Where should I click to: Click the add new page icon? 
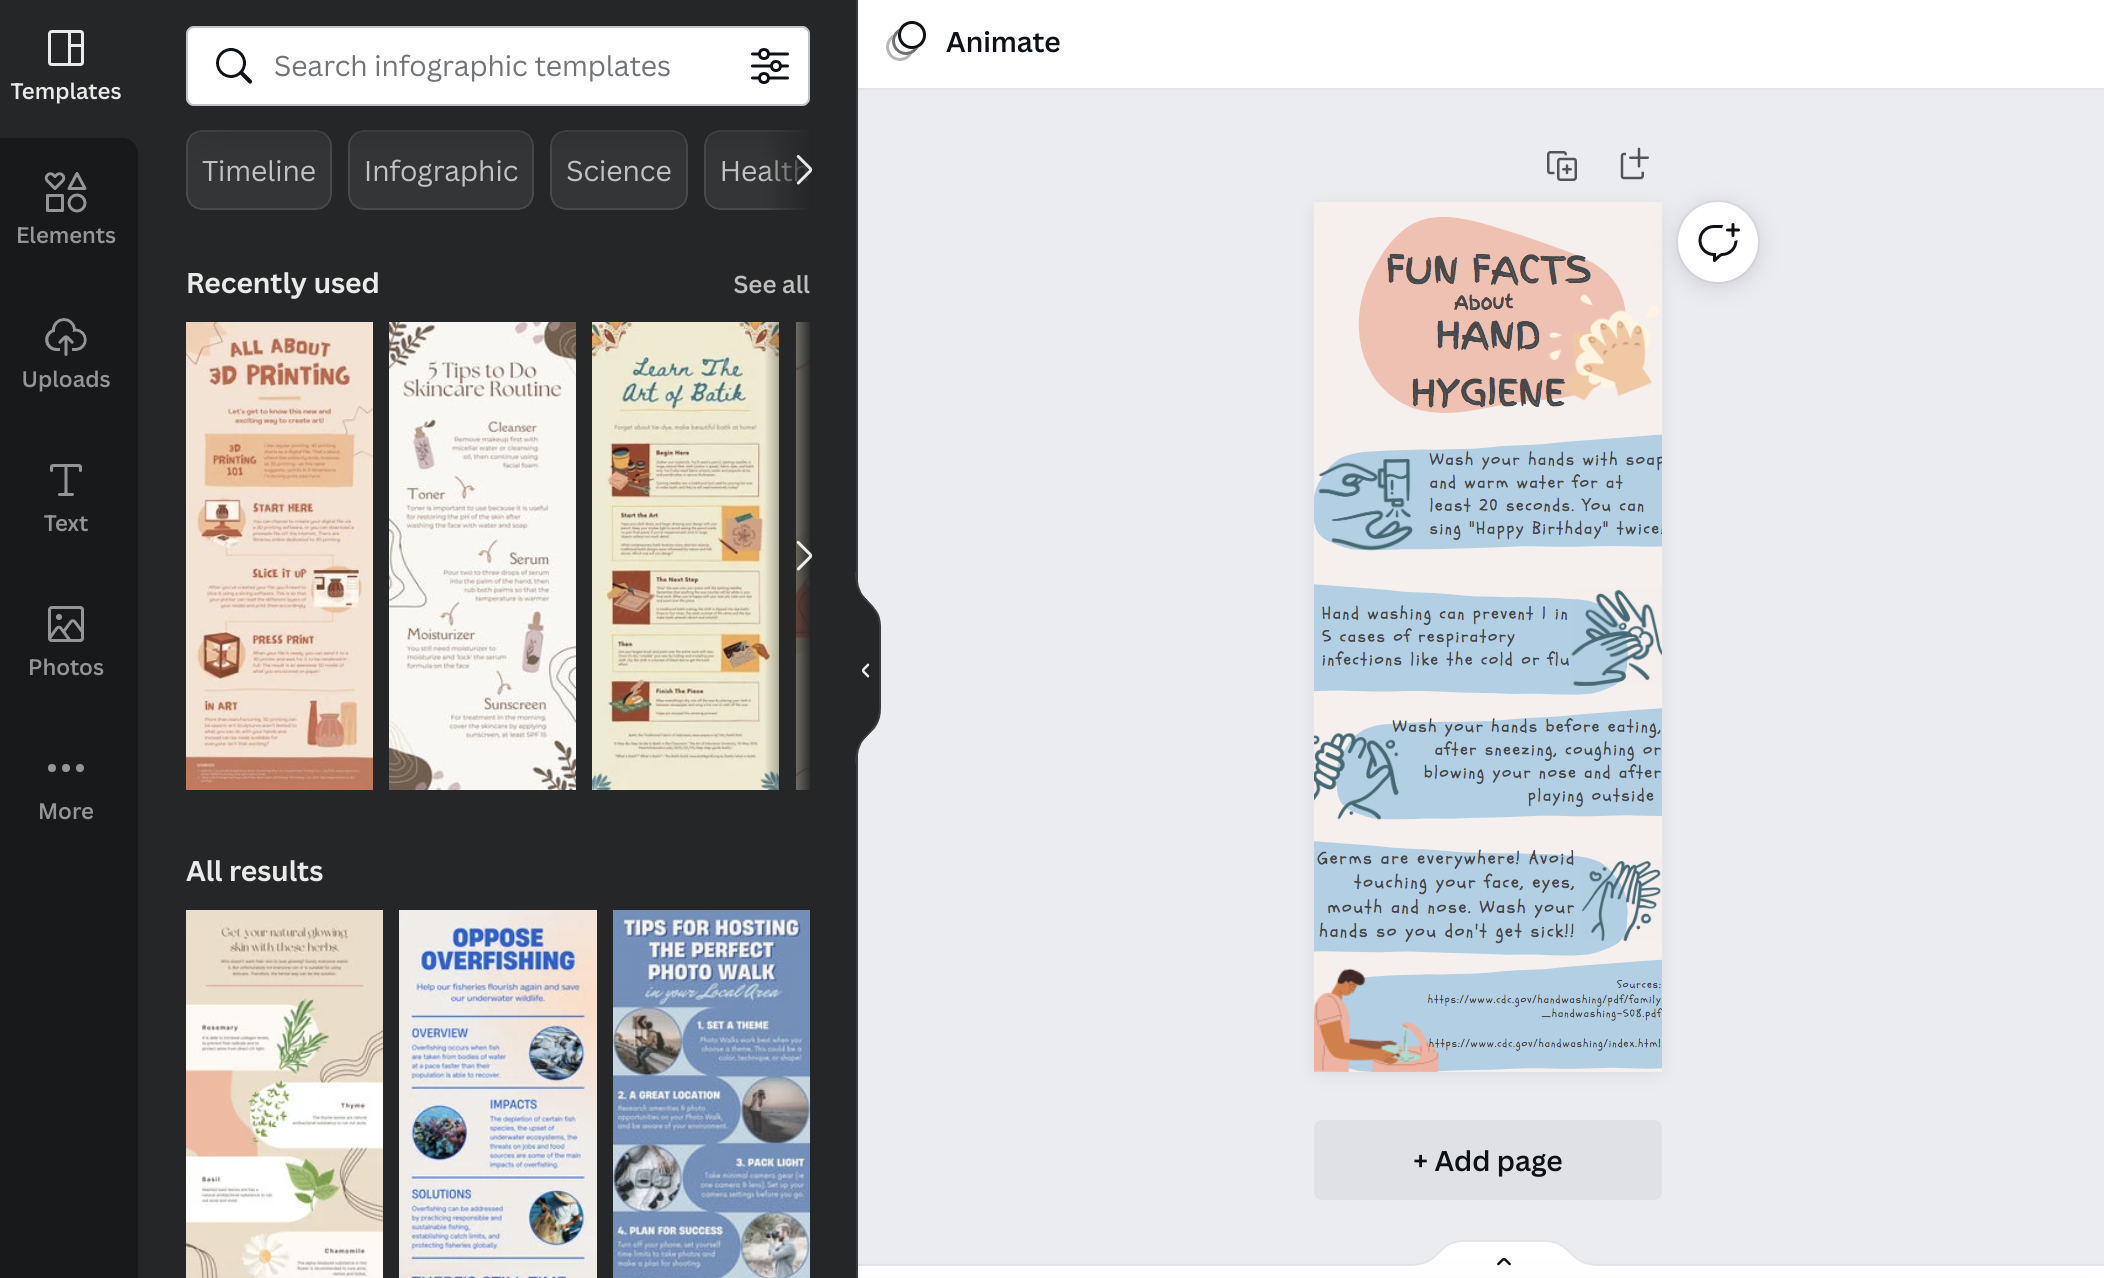(x=1633, y=165)
